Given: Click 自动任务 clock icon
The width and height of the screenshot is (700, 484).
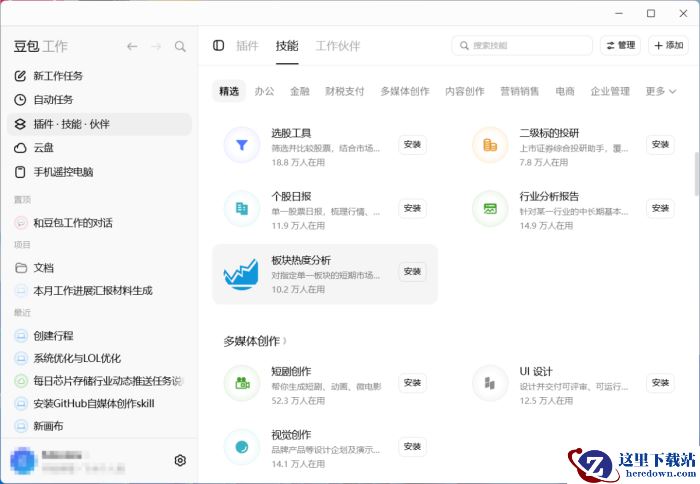Looking at the screenshot, I should [x=20, y=100].
